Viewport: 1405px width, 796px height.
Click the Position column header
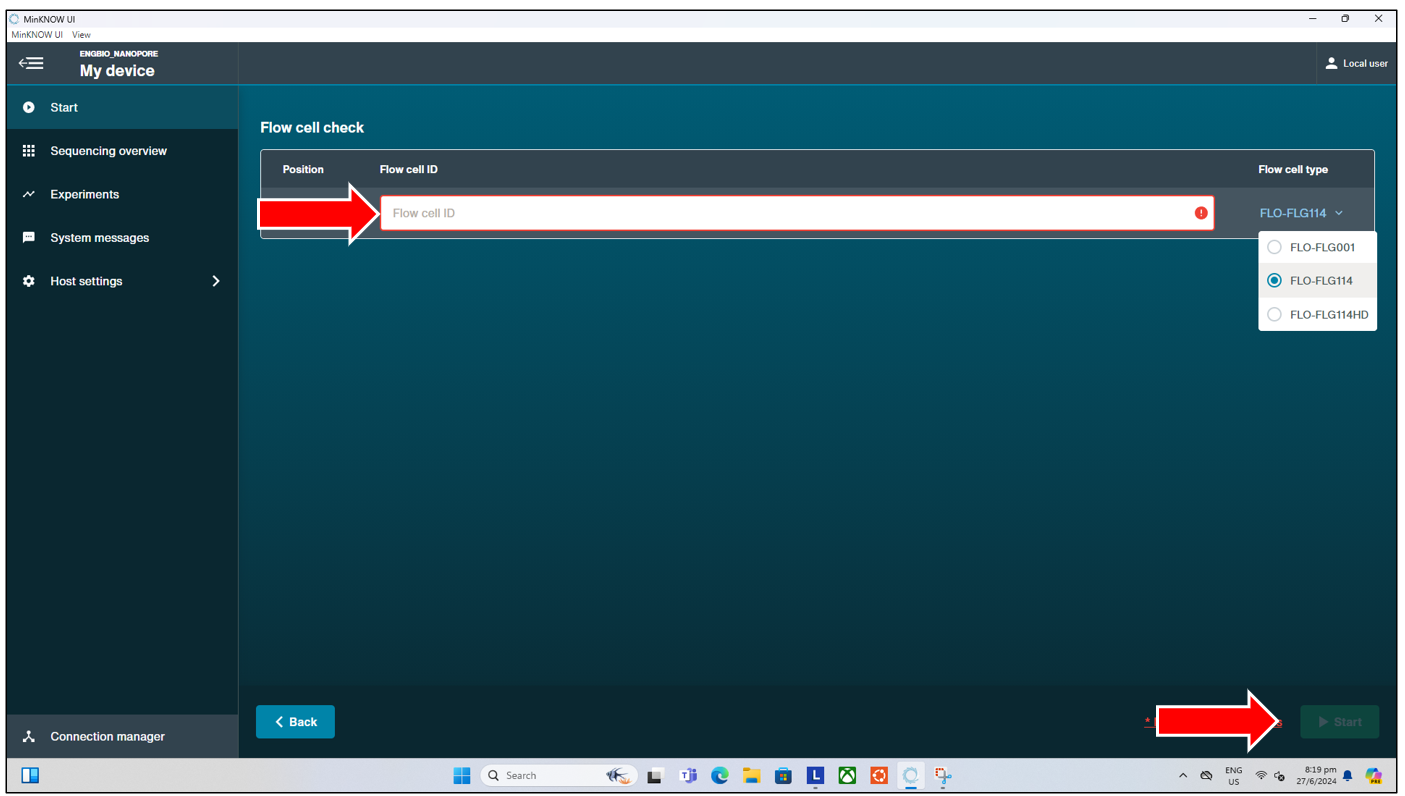(303, 169)
